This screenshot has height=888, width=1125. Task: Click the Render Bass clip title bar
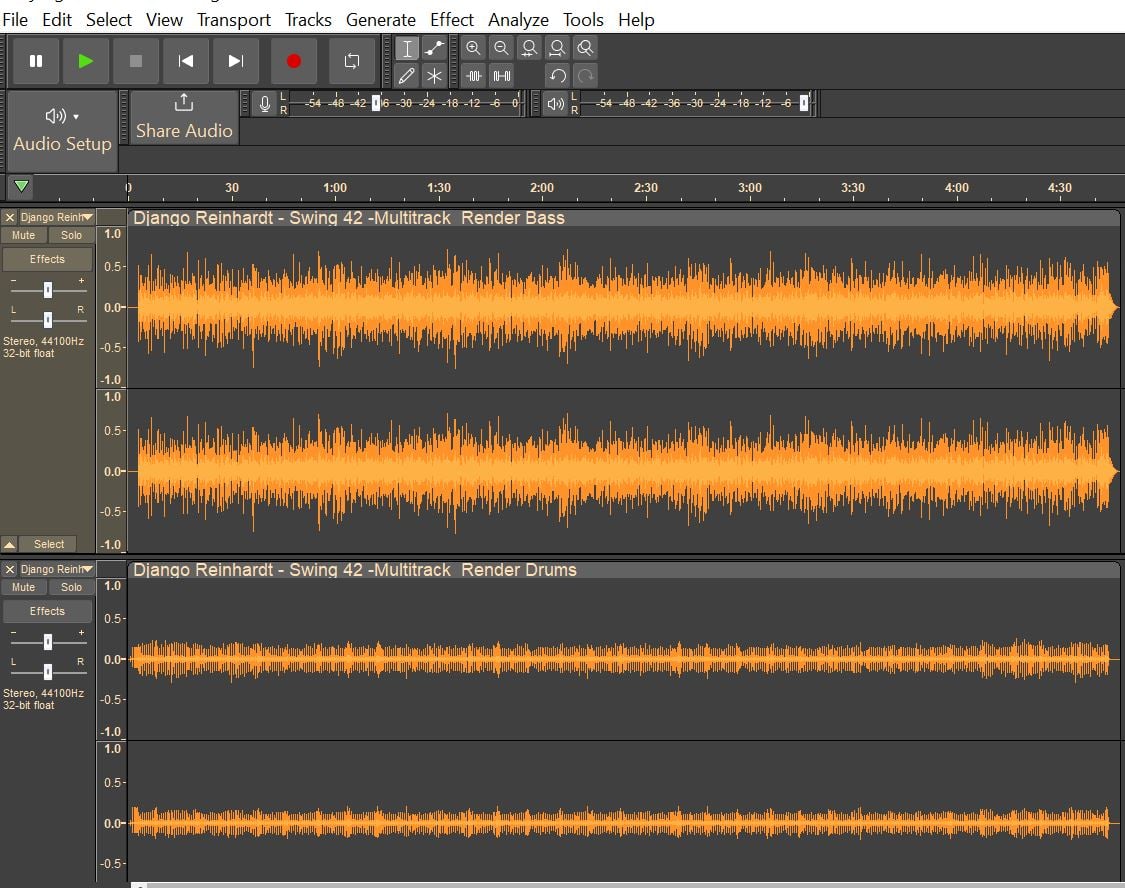pos(623,218)
